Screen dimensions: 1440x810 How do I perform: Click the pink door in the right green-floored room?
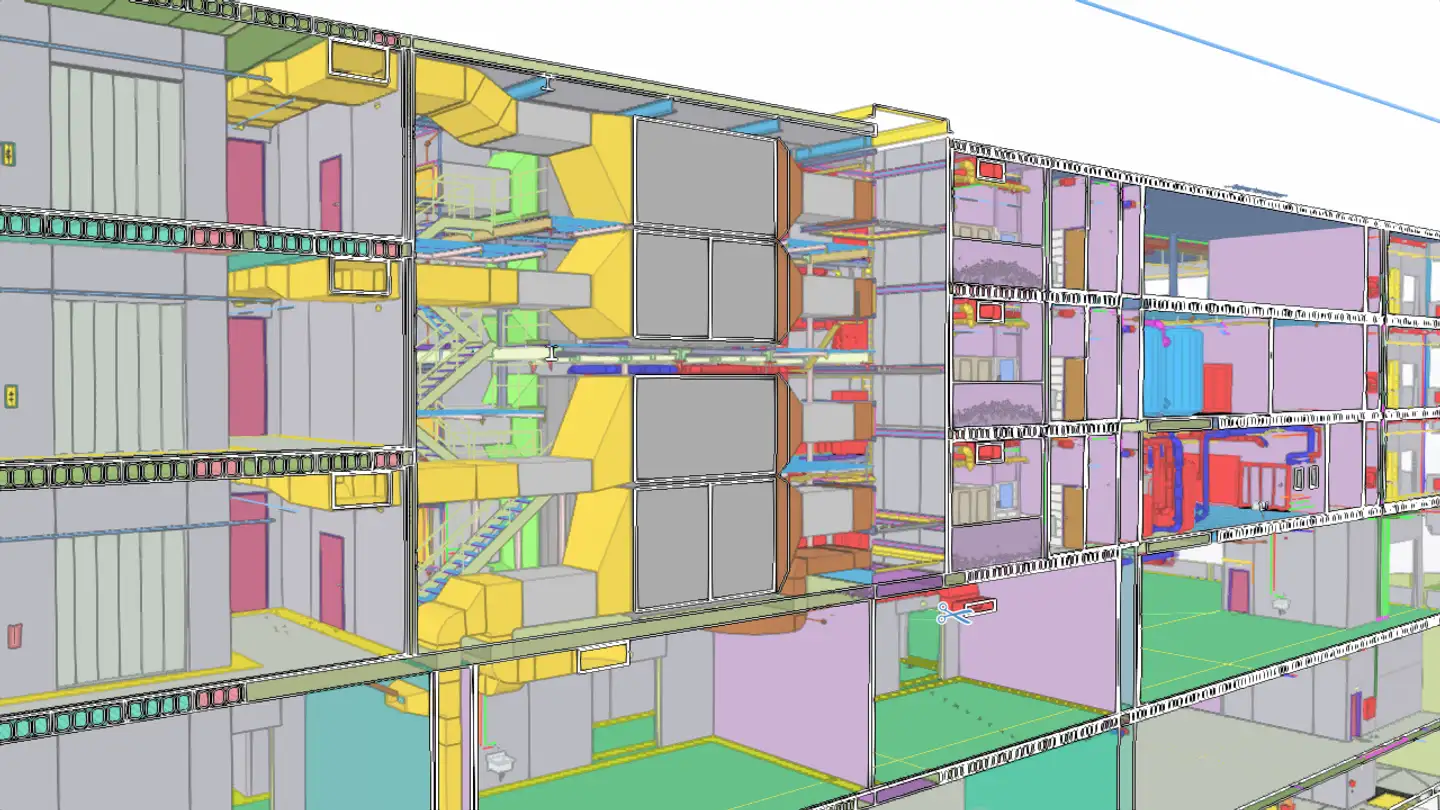(1238, 590)
